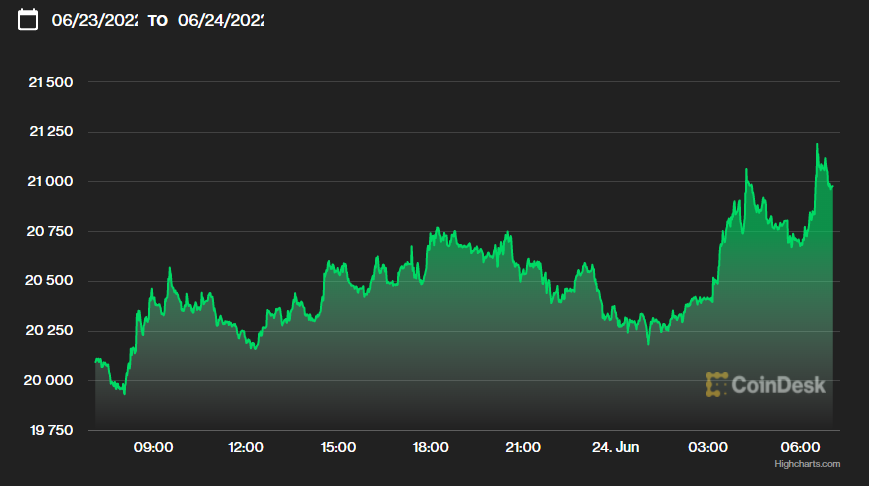Click the CoinDesk logo watermark icon
Screen dimensions: 869x486
[x=716, y=384]
